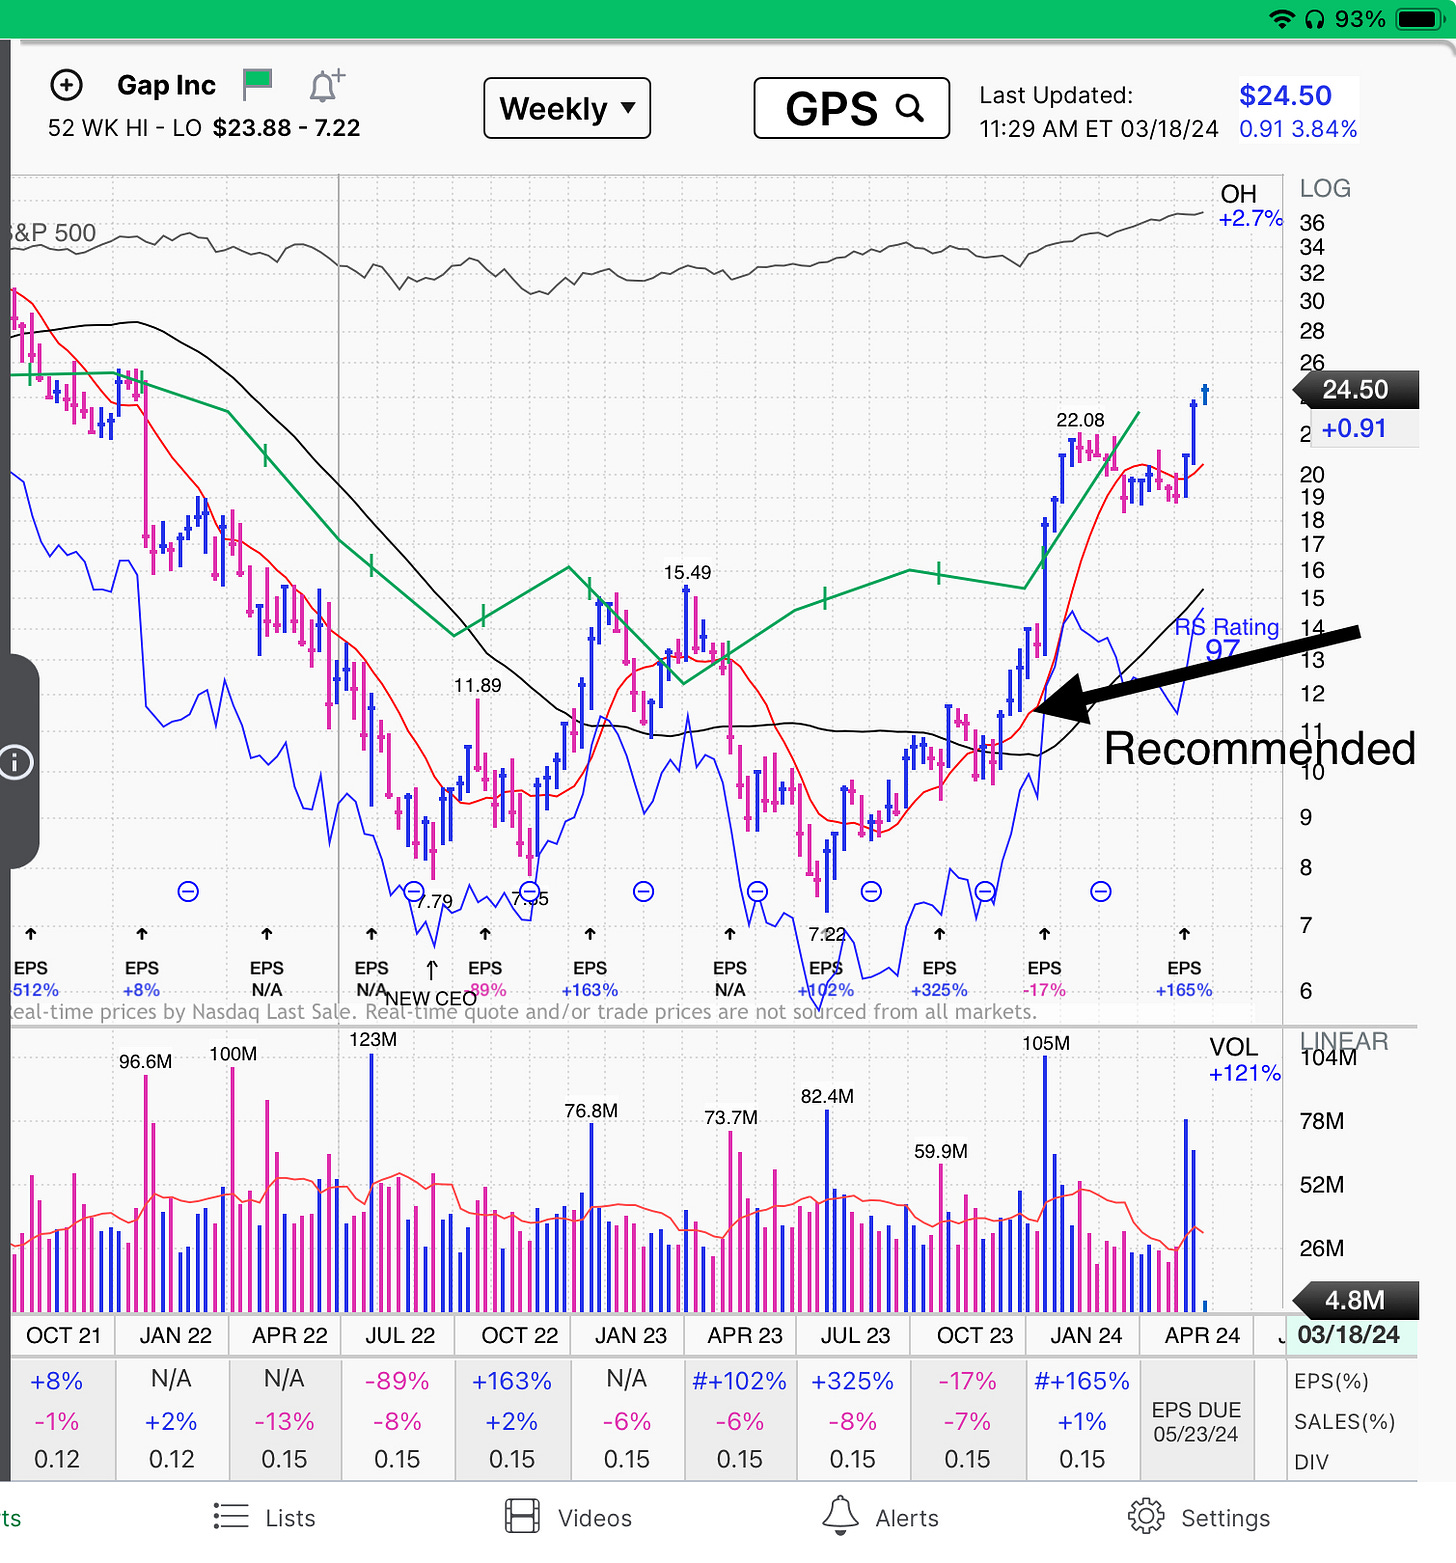Tap the 22.08 price high label

[1081, 420]
